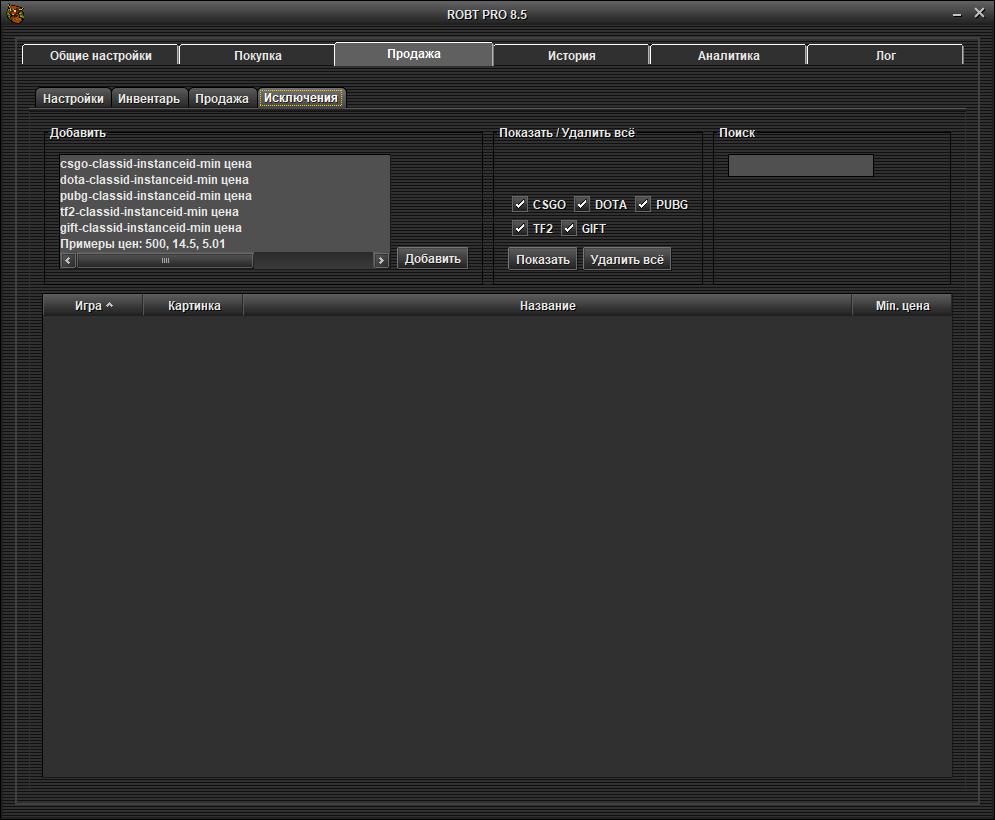Click the horizontal scrollbar thumb in Добавить box
The height and width of the screenshot is (820, 995).
click(165, 260)
